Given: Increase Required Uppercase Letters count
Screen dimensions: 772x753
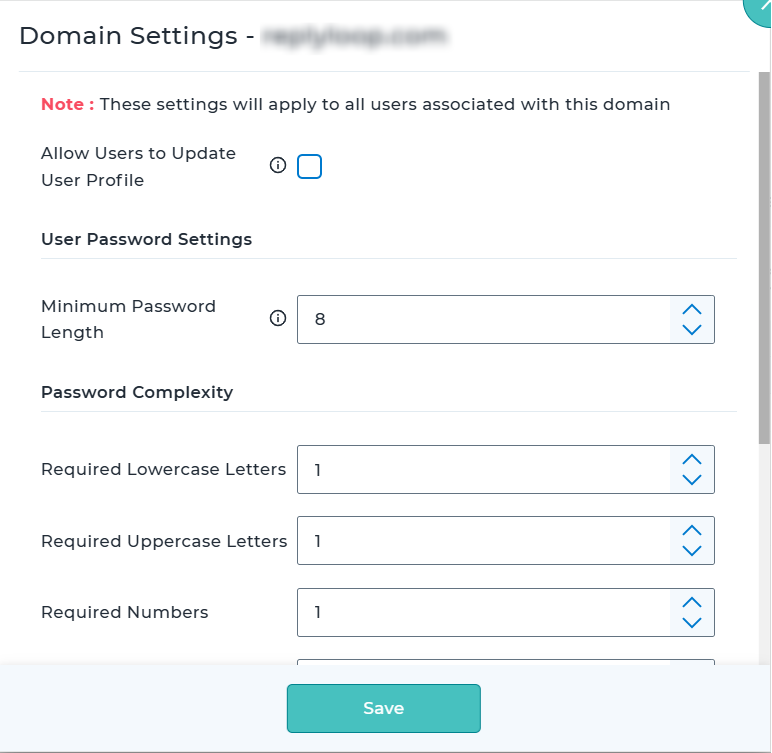Looking at the screenshot, I should click(x=691, y=530).
